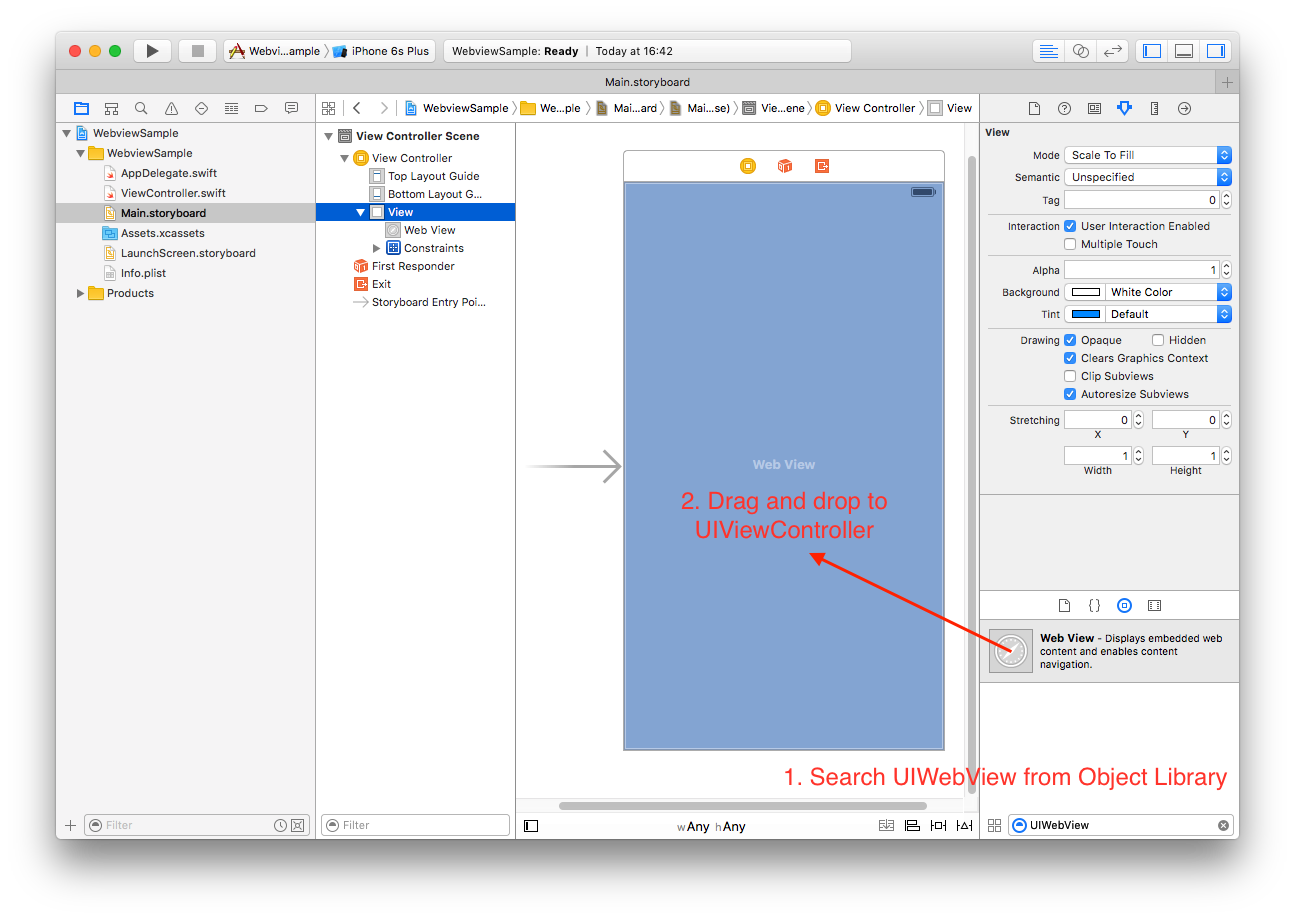Viewport: 1295px width, 919px height.
Task: Show the Version editor
Action: pyautogui.click(x=1112, y=51)
